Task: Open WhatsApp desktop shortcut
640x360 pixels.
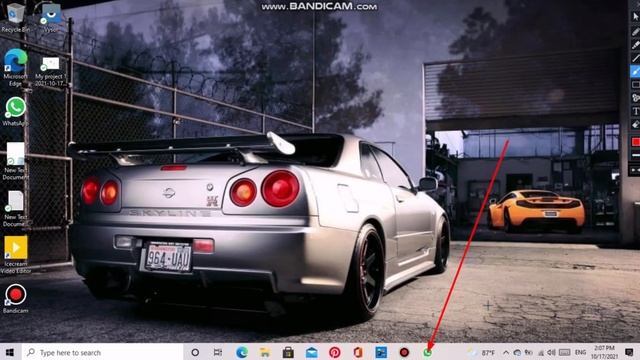Action: (16, 111)
